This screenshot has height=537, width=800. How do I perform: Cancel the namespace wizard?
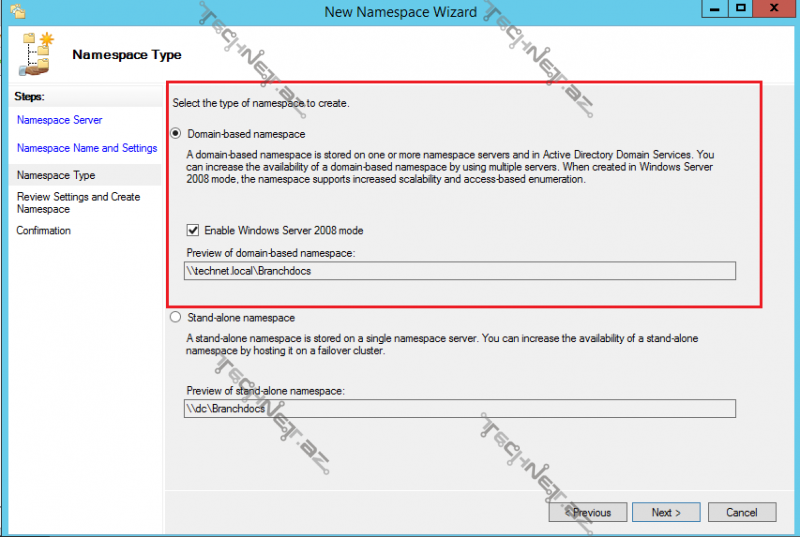(x=741, y=512)
